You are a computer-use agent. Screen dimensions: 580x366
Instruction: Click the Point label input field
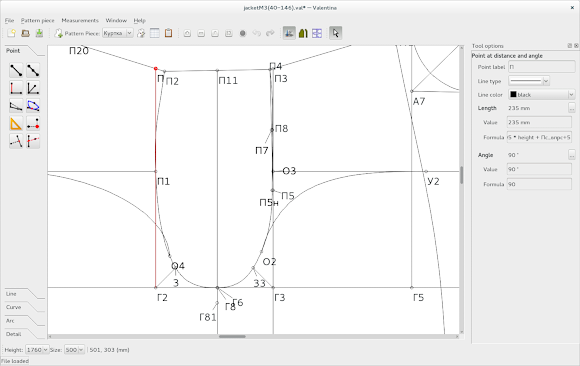[542, 67]
